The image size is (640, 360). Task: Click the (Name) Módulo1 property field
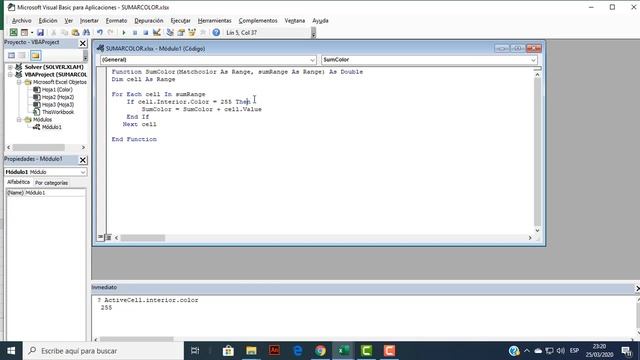click(x=46, y=193)
